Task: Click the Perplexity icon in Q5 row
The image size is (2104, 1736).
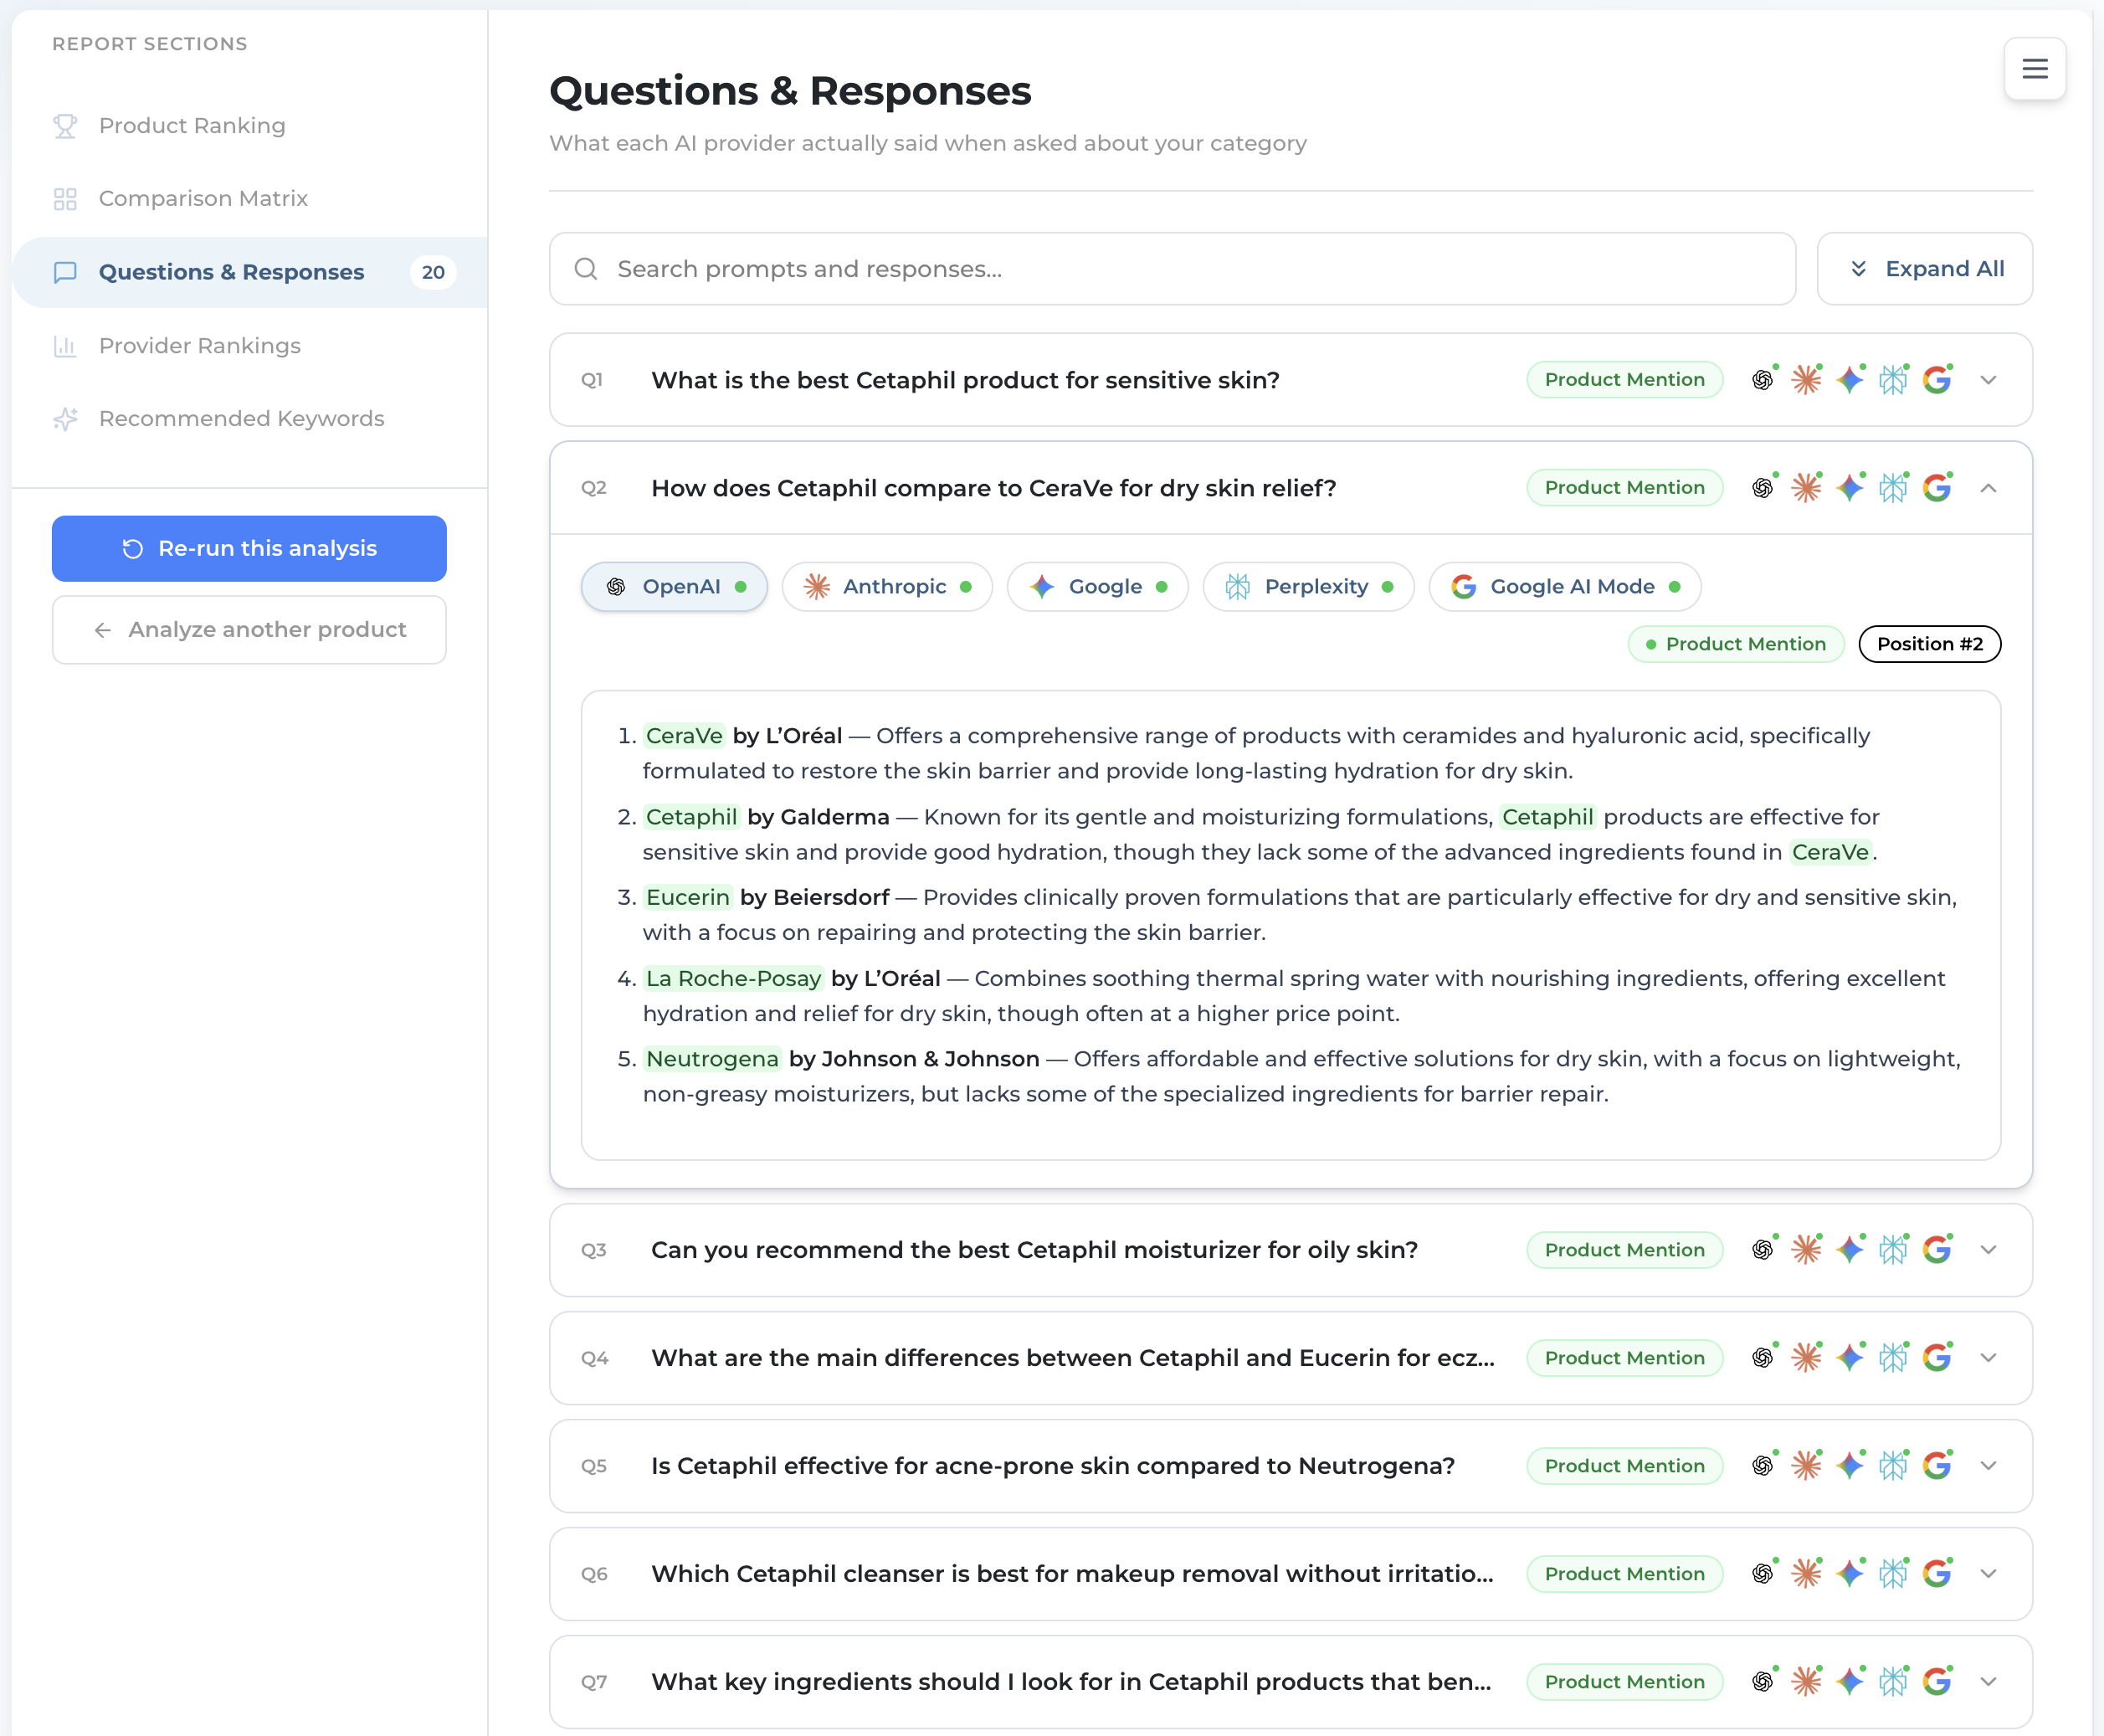Action: click(x=1893, y=1466)
